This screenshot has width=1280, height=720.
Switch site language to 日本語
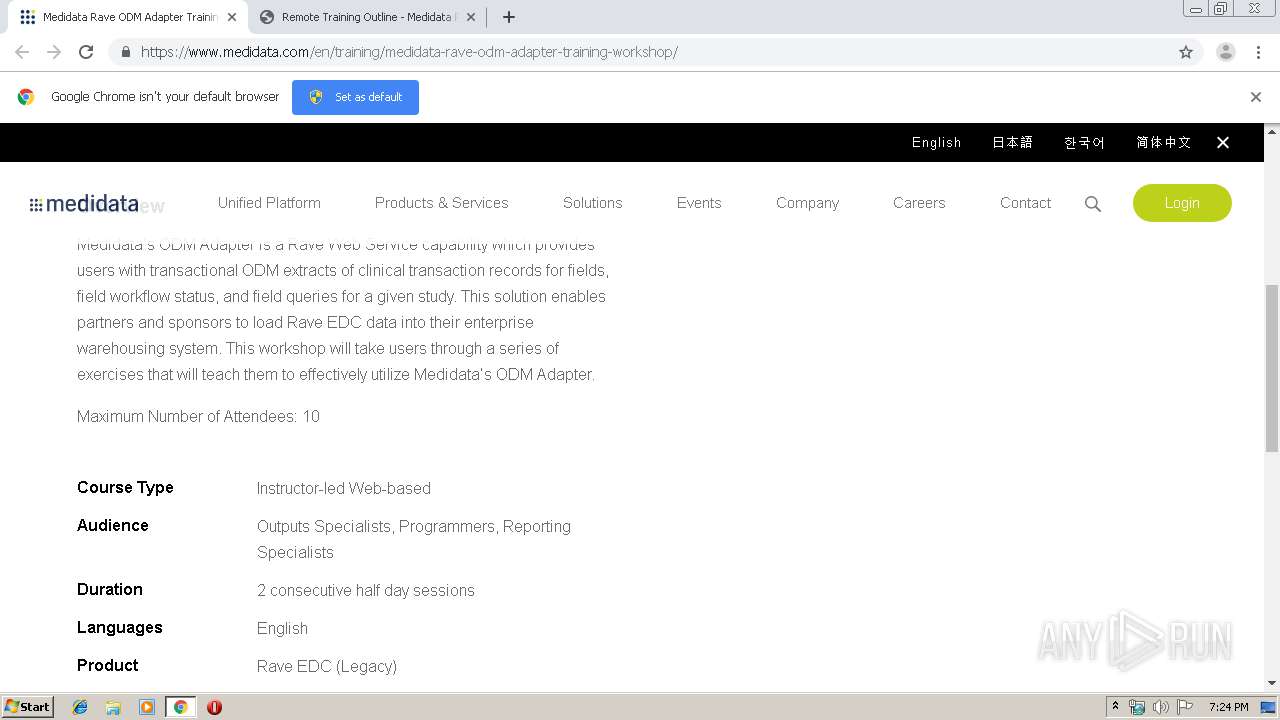tap(1012, 142)
